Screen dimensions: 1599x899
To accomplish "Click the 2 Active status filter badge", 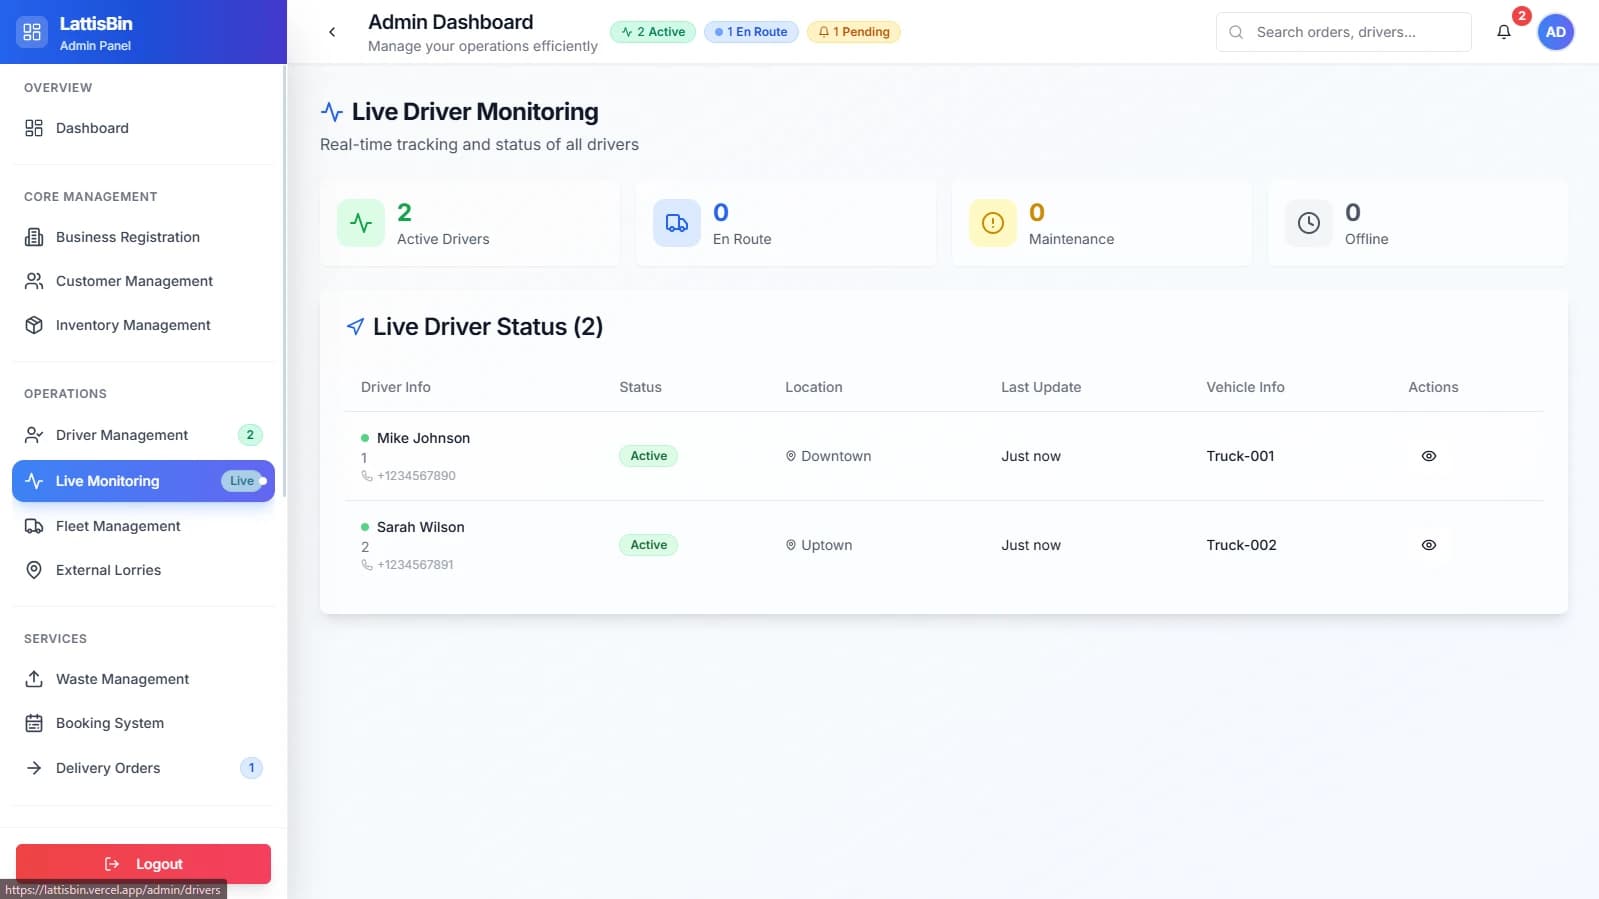I will point(653,32).
